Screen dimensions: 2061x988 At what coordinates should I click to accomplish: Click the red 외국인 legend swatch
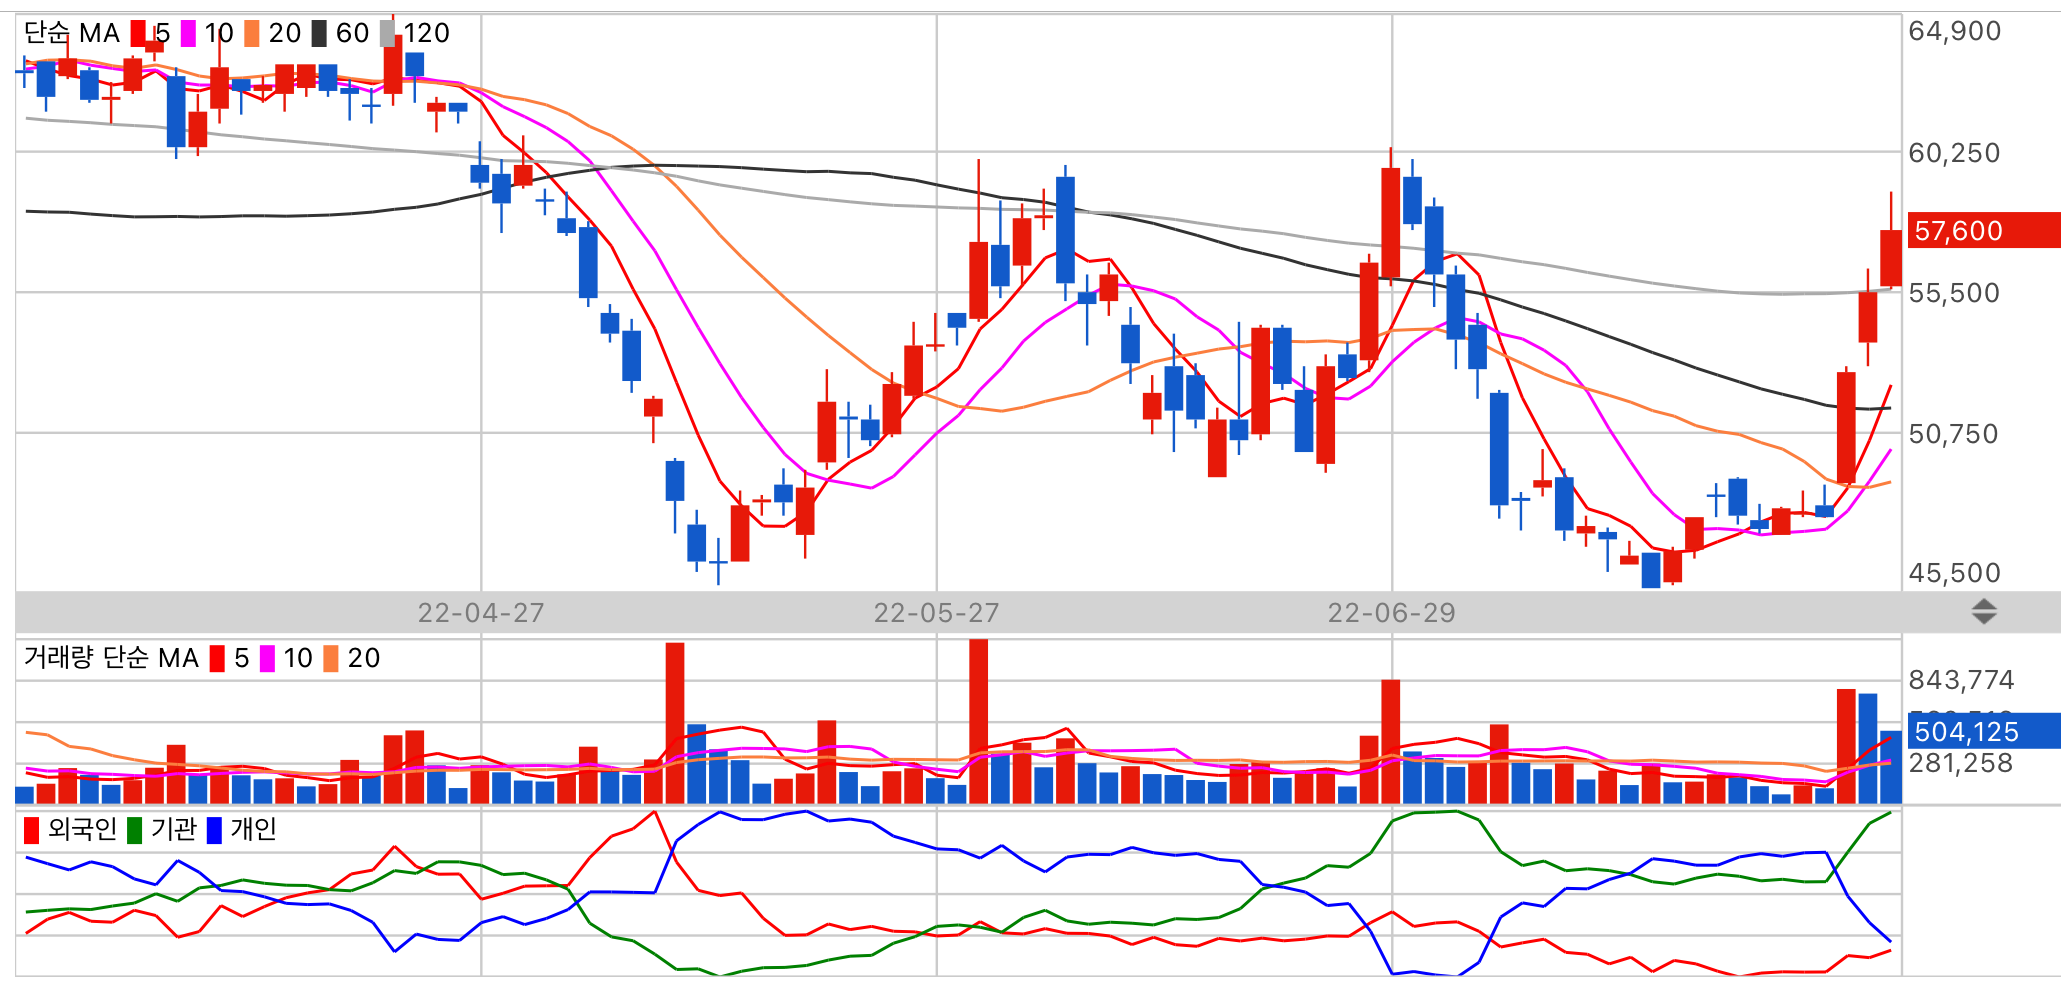click(x=32, y=830)
